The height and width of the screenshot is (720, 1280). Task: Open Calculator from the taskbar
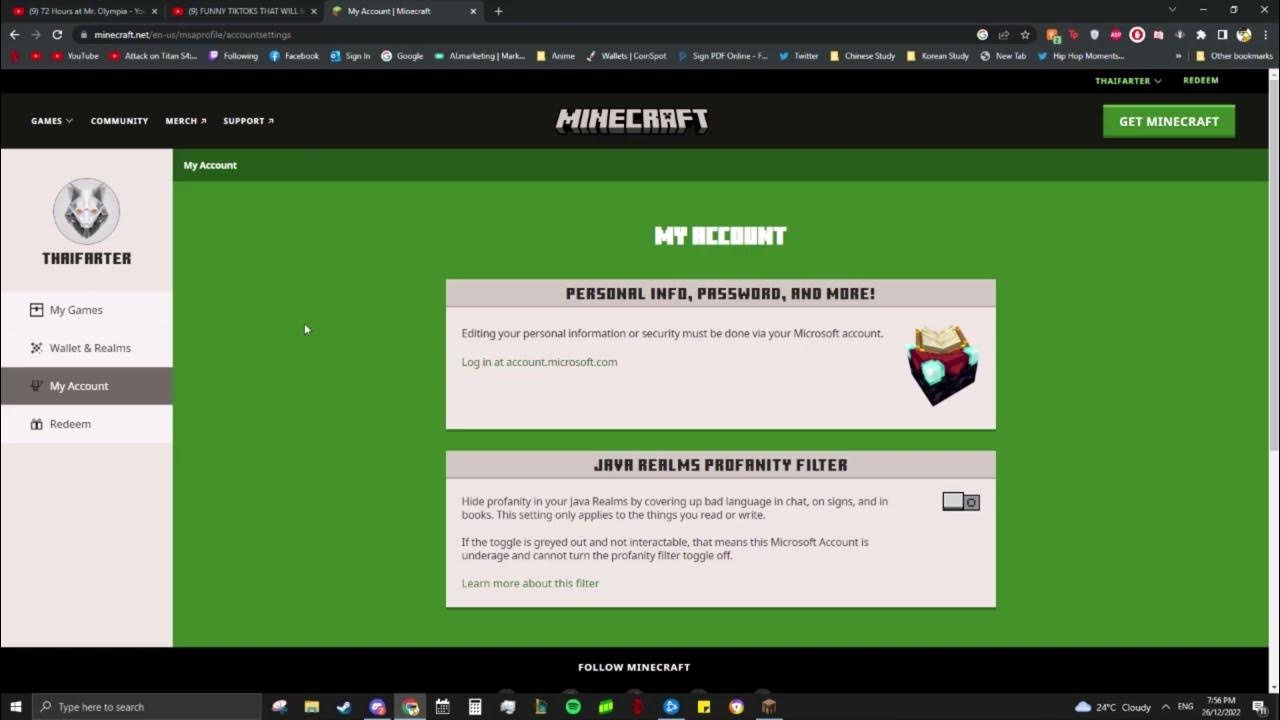(x=475, y=707)
